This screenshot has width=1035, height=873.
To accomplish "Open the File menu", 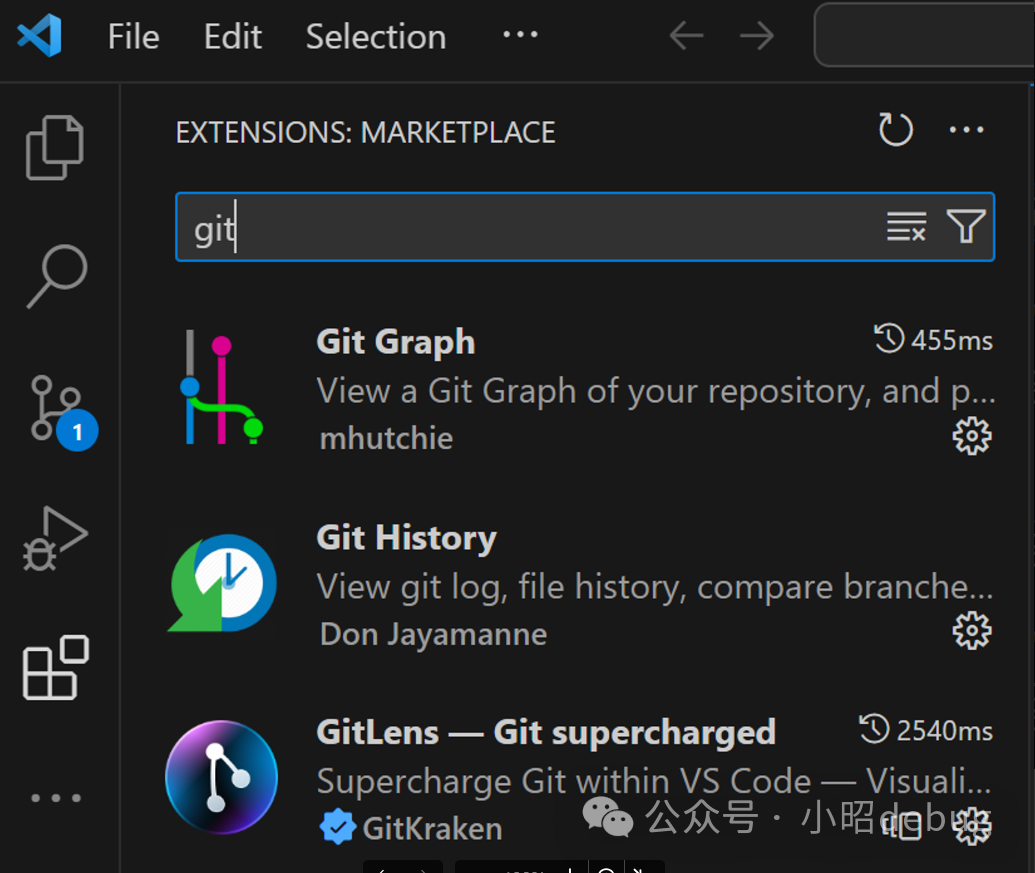I will coord(133,36).
